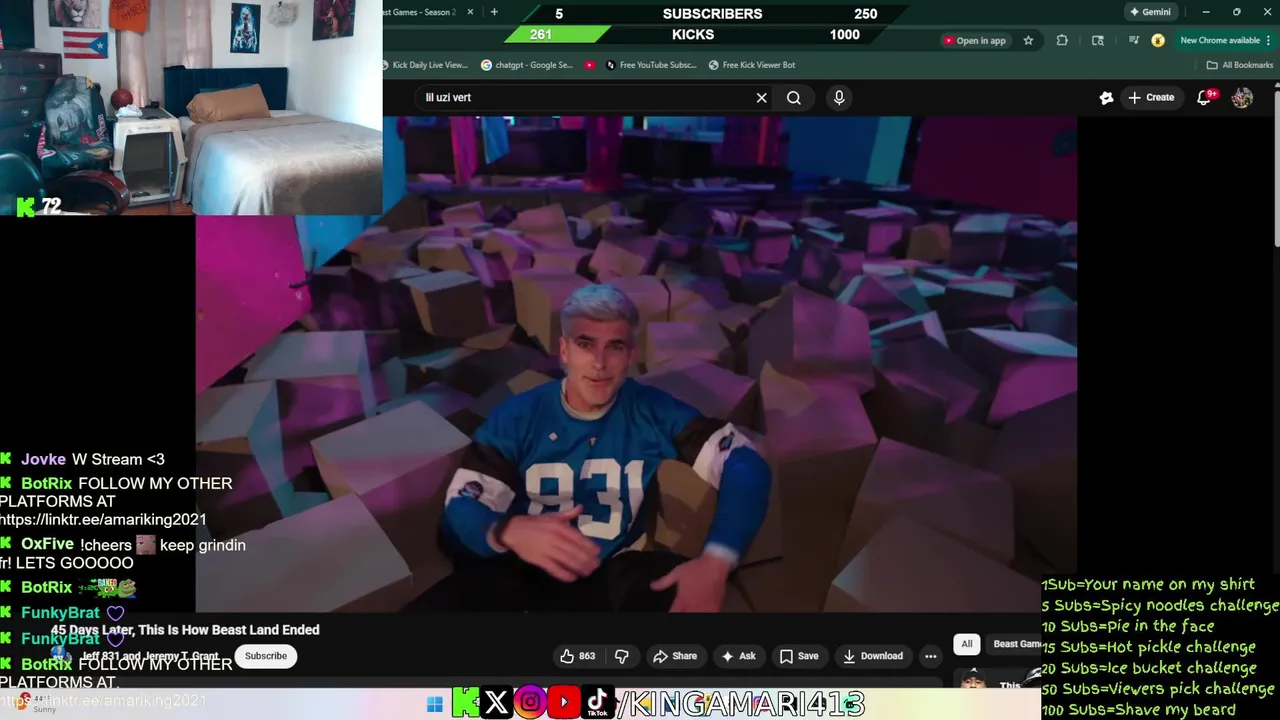Open the channel avatar beside Jeff 831
This screenshot has width=1280, height=720.
(x=62, y=656)
